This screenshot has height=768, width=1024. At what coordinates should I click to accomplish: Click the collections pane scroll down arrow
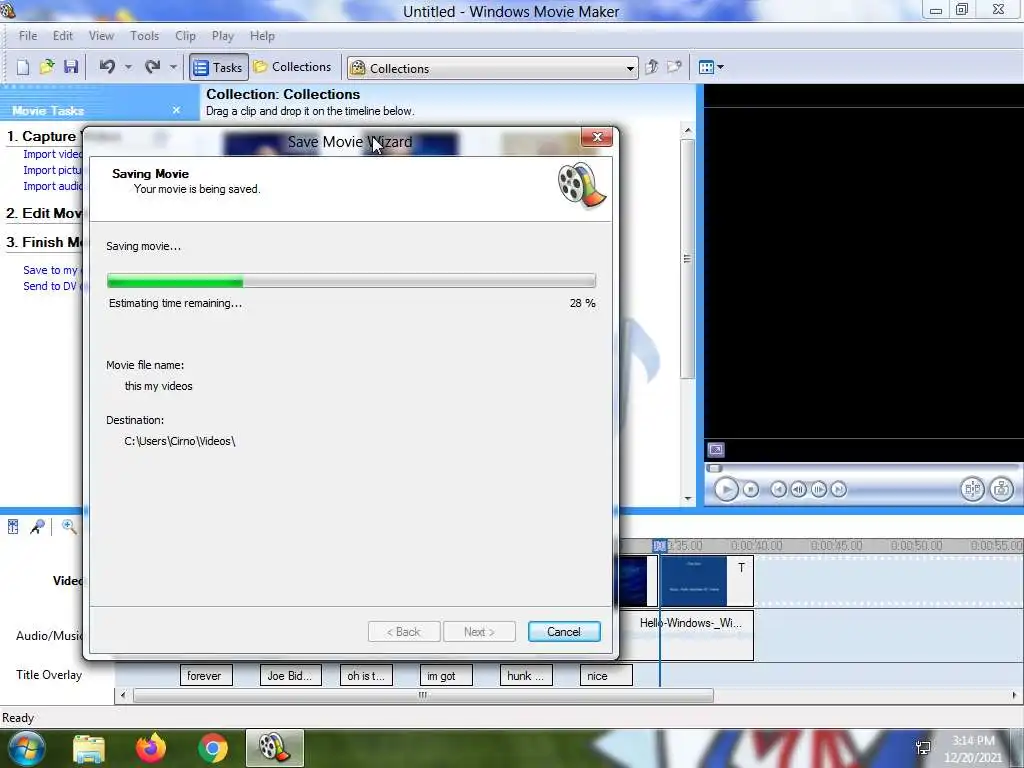[x=688, y=498]
